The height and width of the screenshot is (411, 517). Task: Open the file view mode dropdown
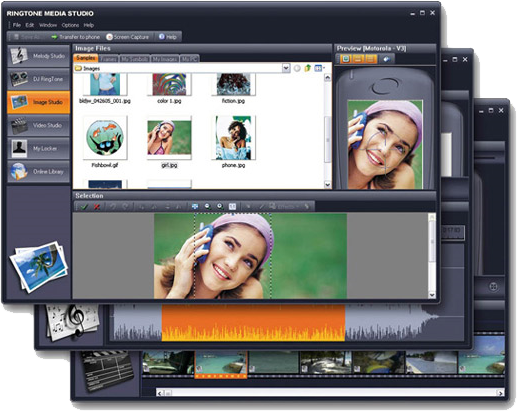coord(319,68)
